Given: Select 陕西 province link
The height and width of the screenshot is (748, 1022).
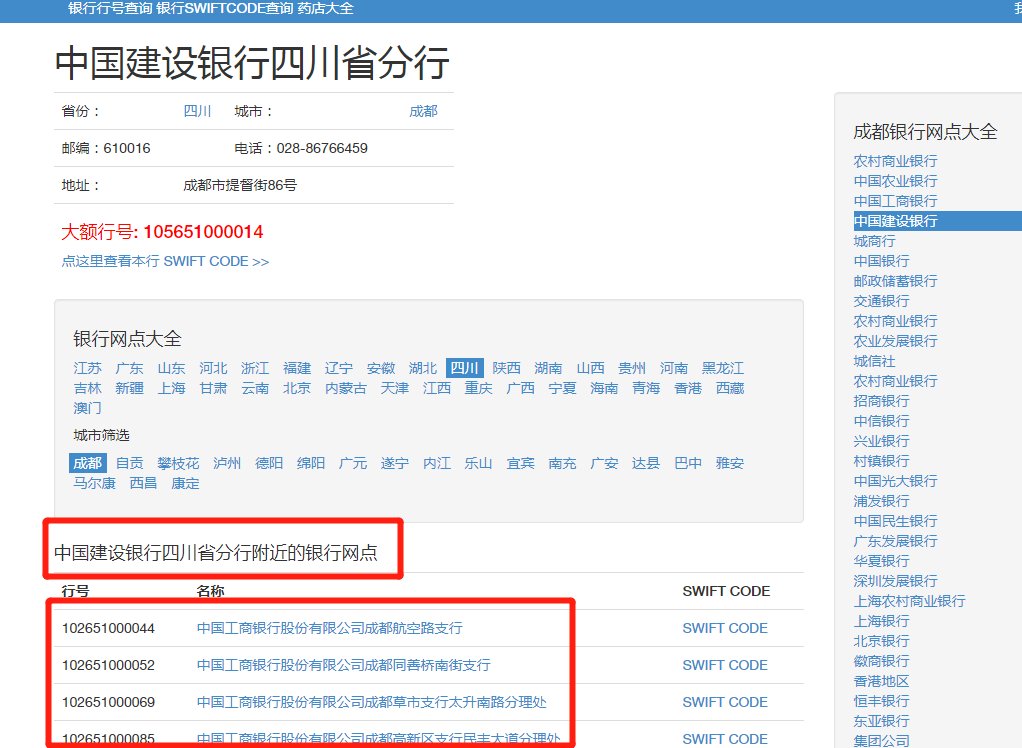Looking at the screenshot, I should tap(506, 368).
